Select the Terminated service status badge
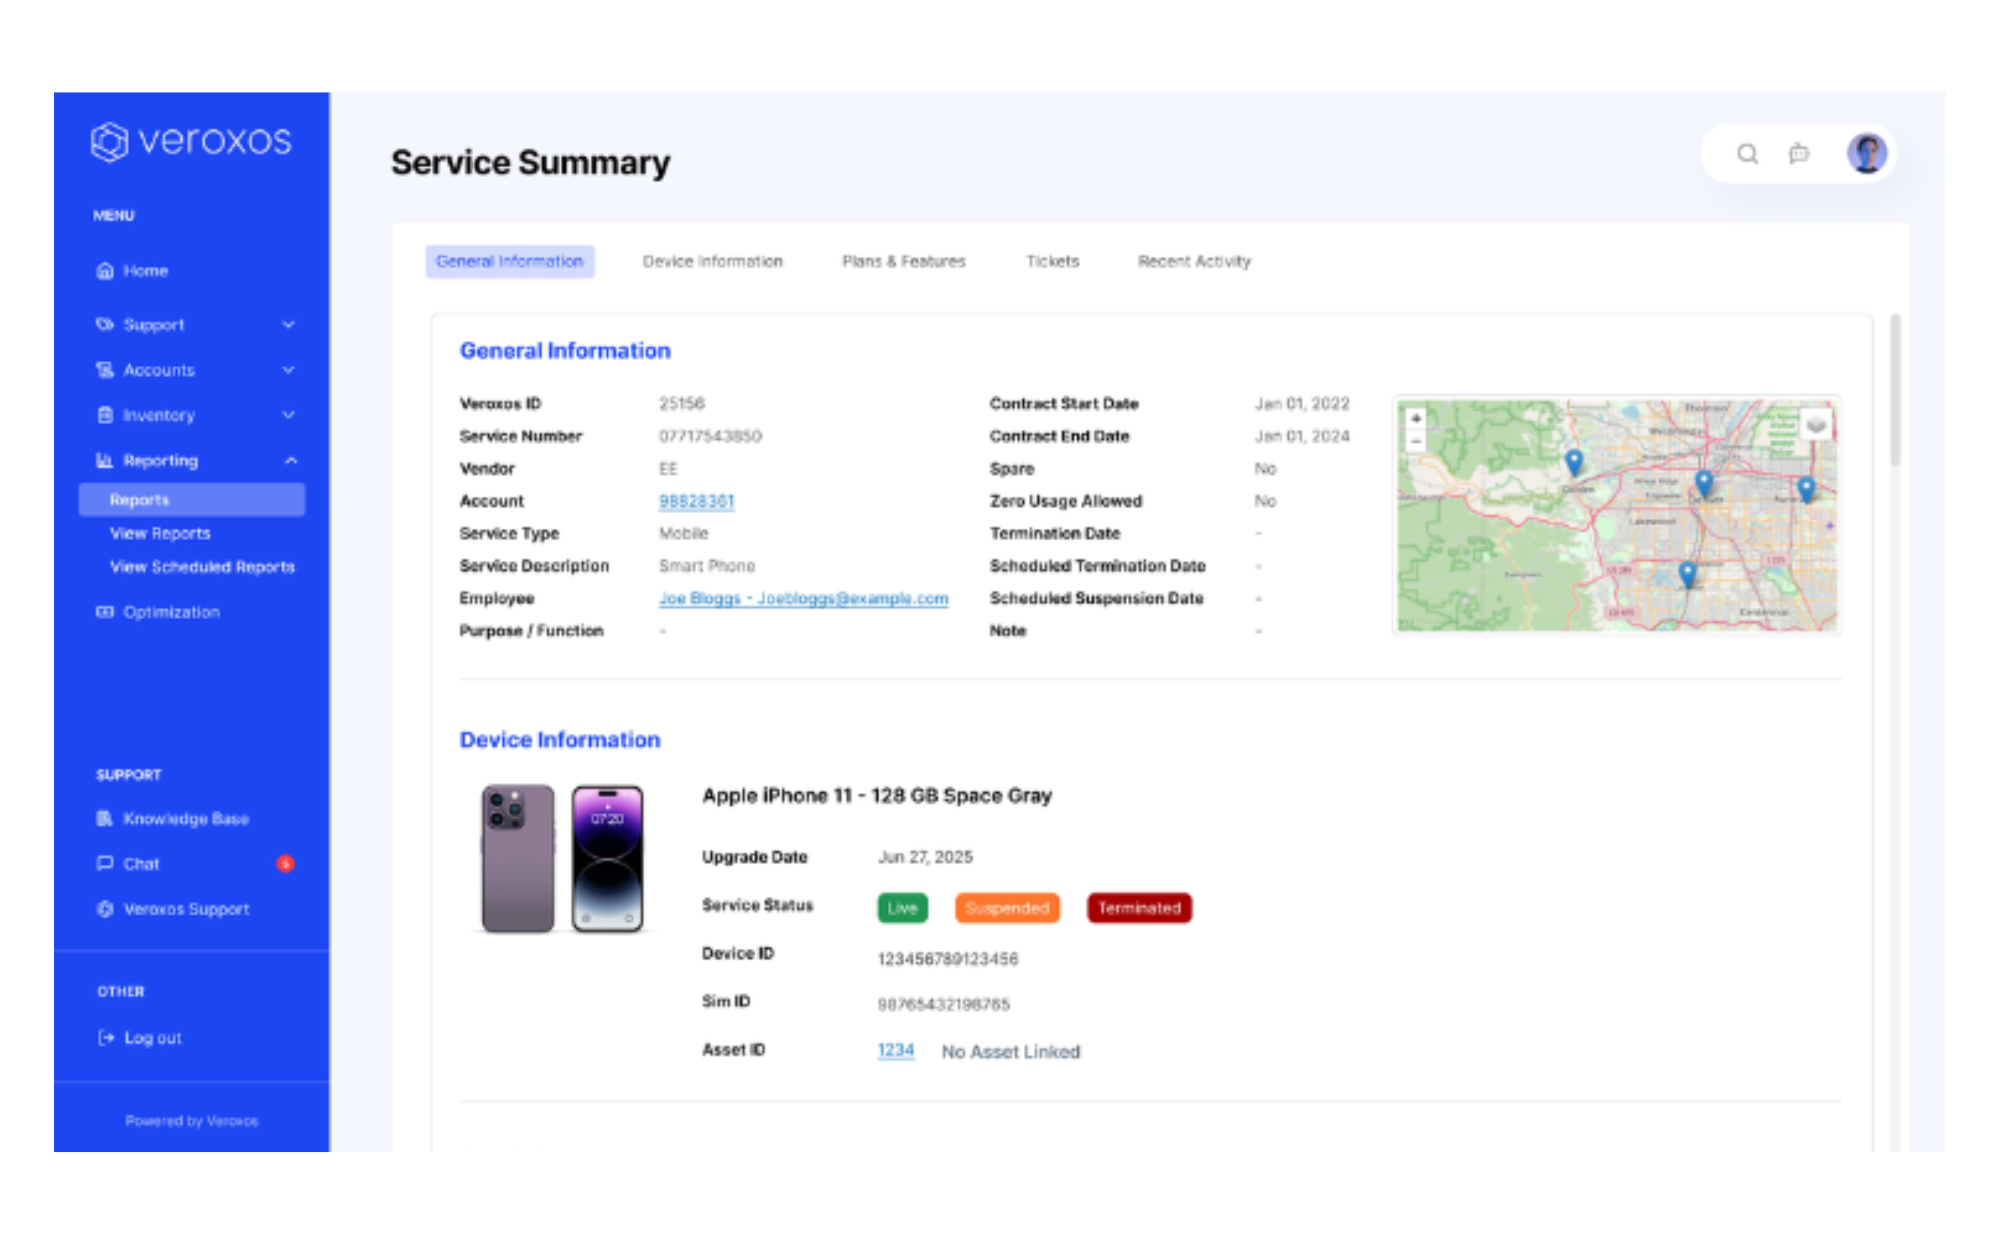 [1138, 908]
